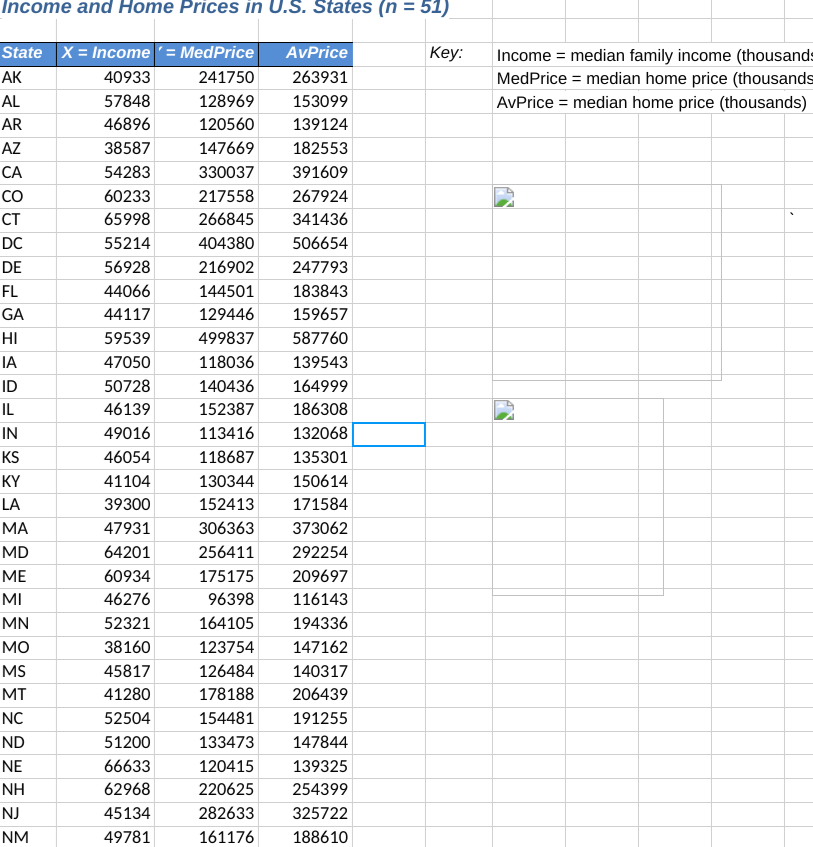Click the highlighted empty cell beside the IN row

(389, 434)
